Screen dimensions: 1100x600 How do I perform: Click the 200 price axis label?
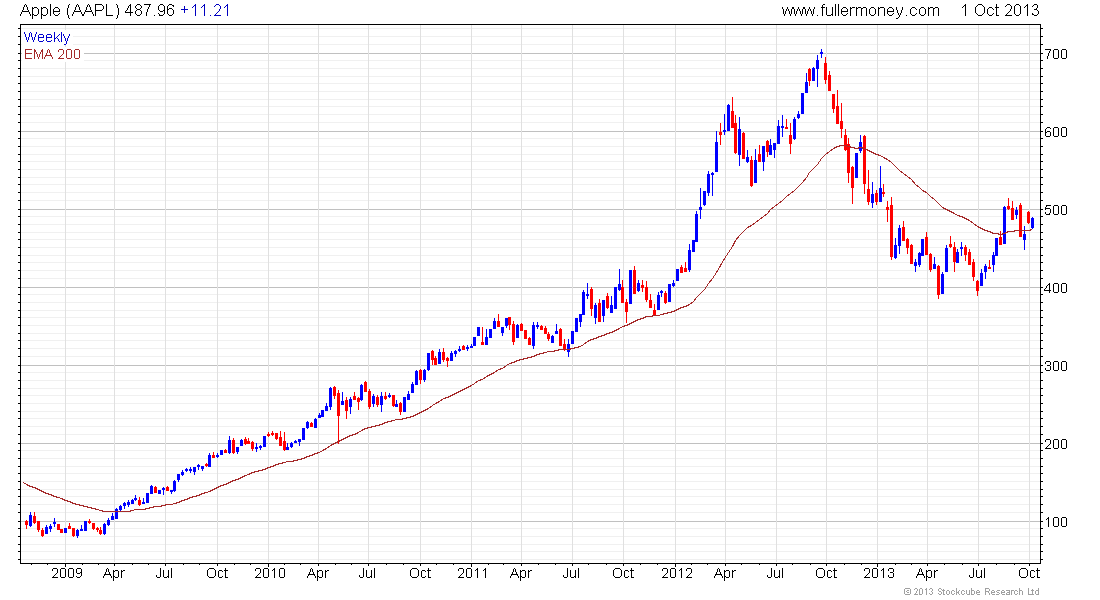[x=1056, y=444]
